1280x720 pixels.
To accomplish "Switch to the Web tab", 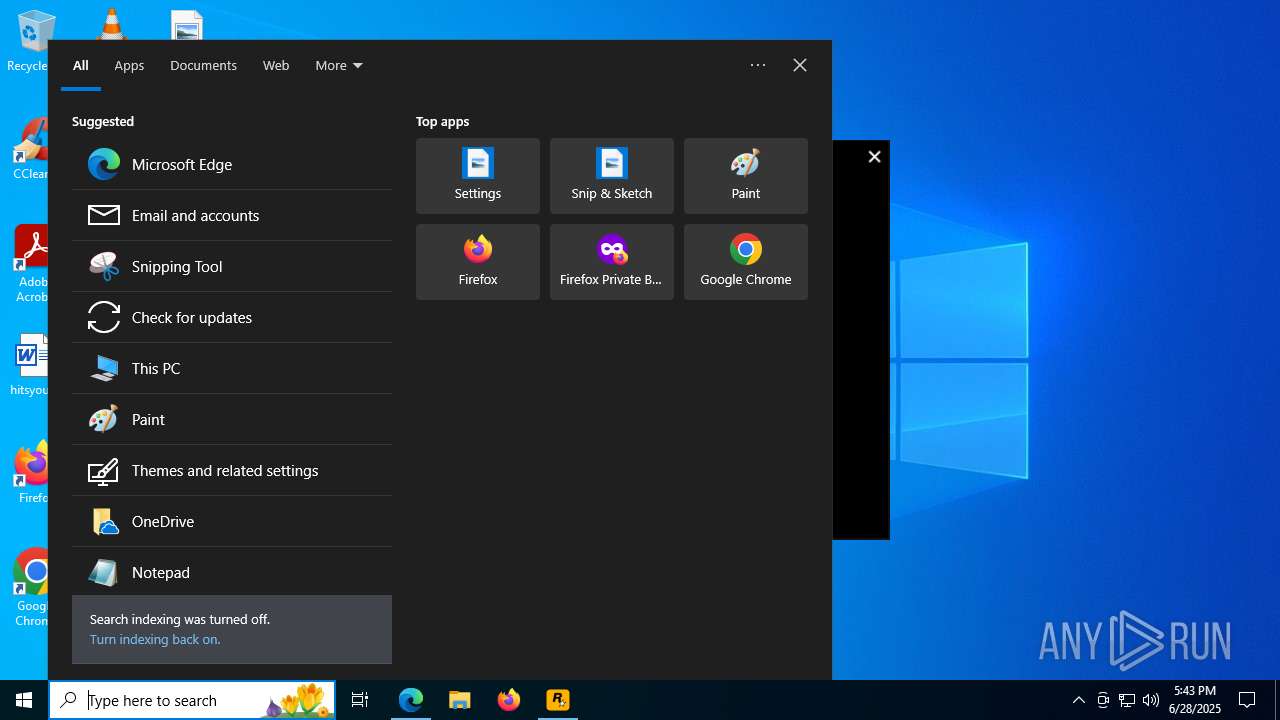I will [x=276, y=65].
